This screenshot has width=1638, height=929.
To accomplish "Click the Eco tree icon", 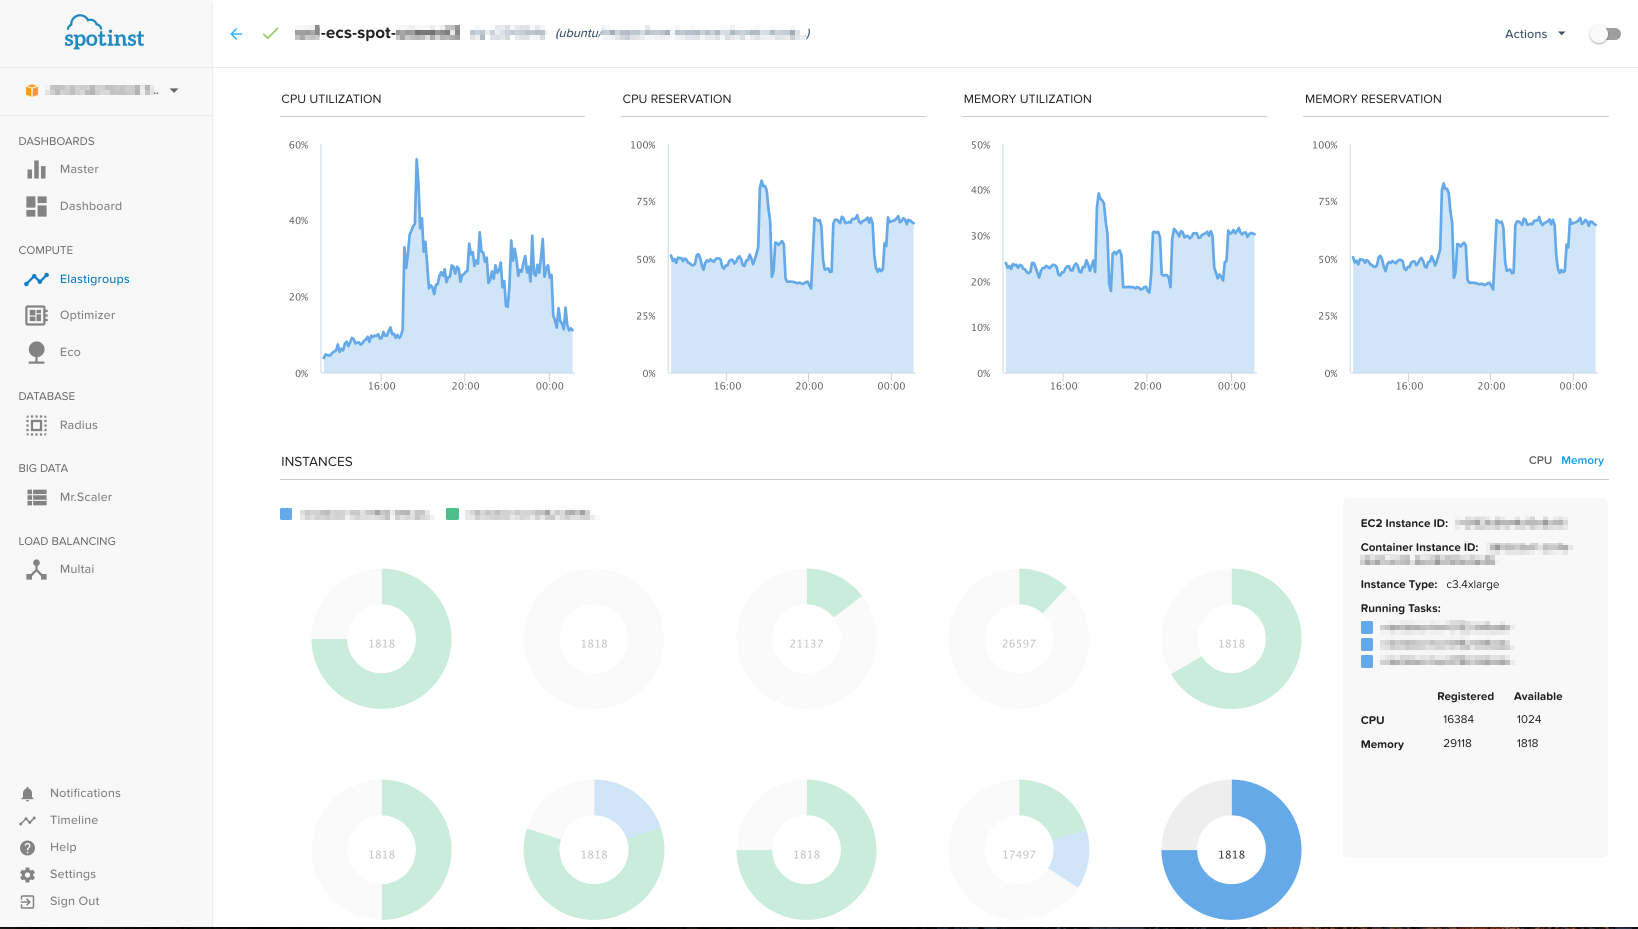I will click(x=37, y=352).
